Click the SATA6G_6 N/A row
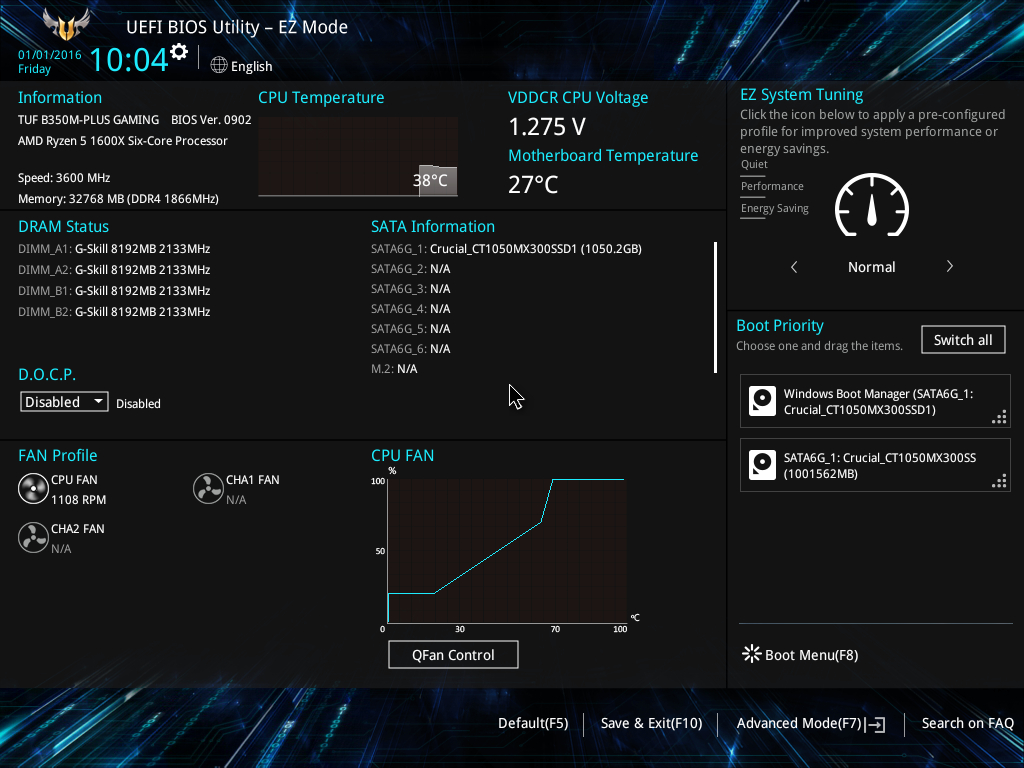The width and height of the screenshot is (1024, 768). pyautogui.click(x=411, y=349)
